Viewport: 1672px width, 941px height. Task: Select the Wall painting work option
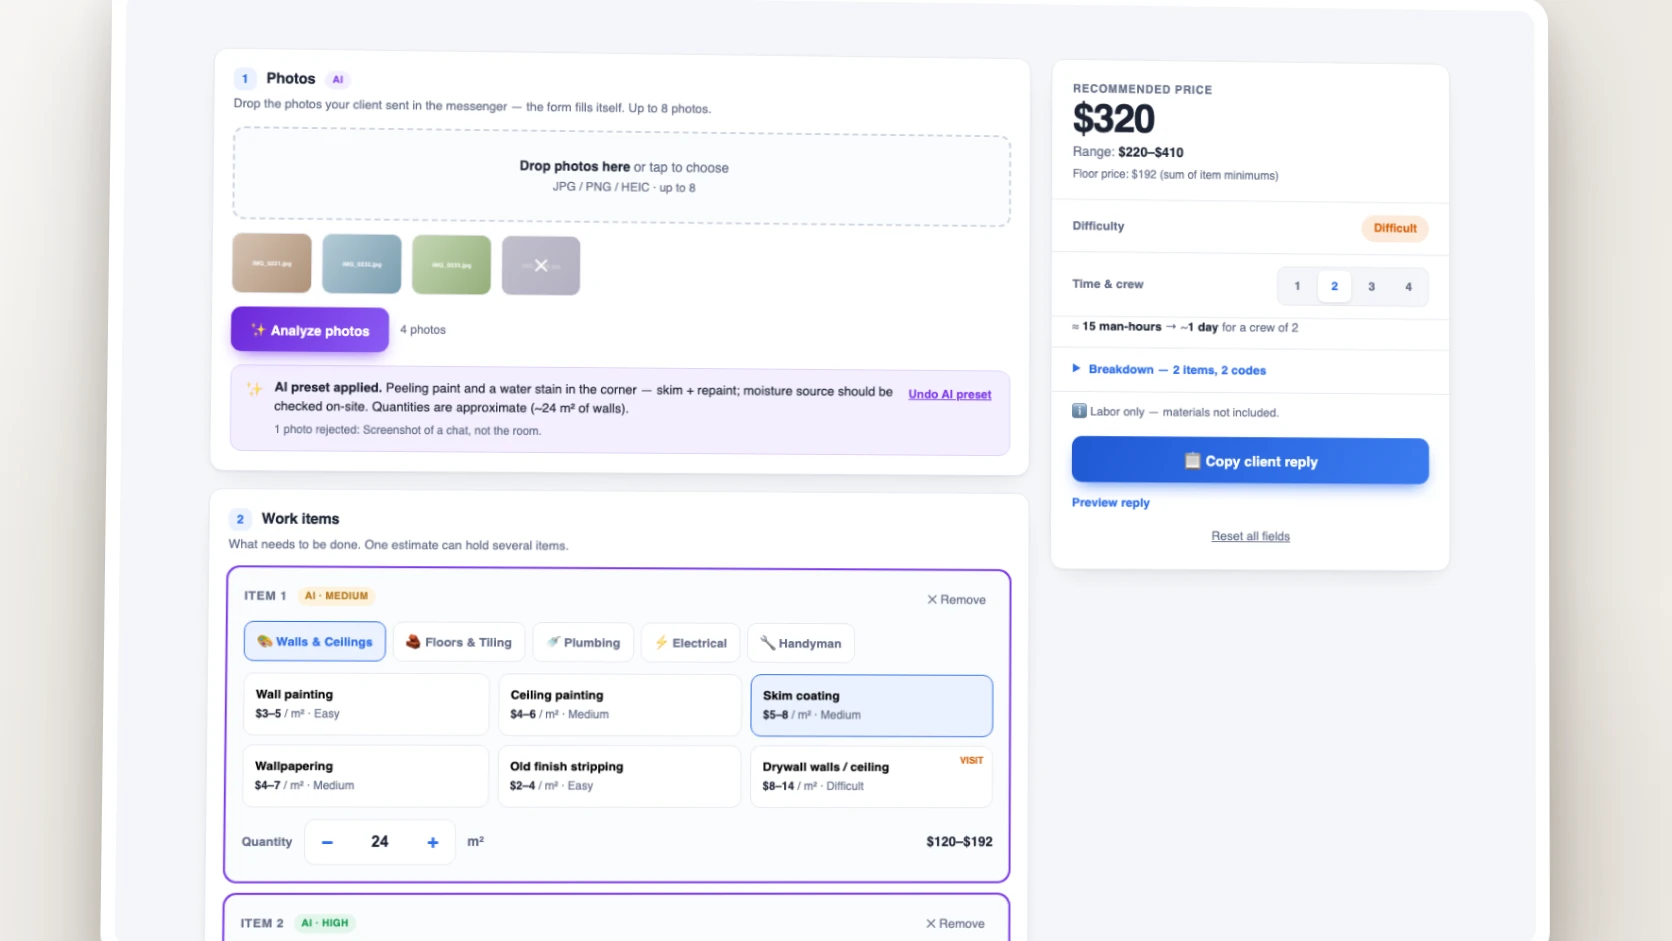click(366, 704)
